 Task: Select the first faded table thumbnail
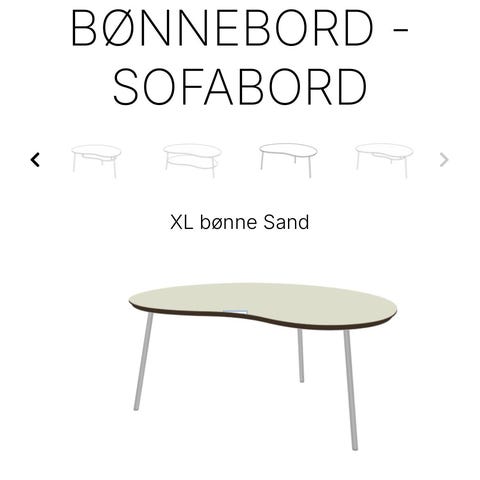click(x=96, y=161)
